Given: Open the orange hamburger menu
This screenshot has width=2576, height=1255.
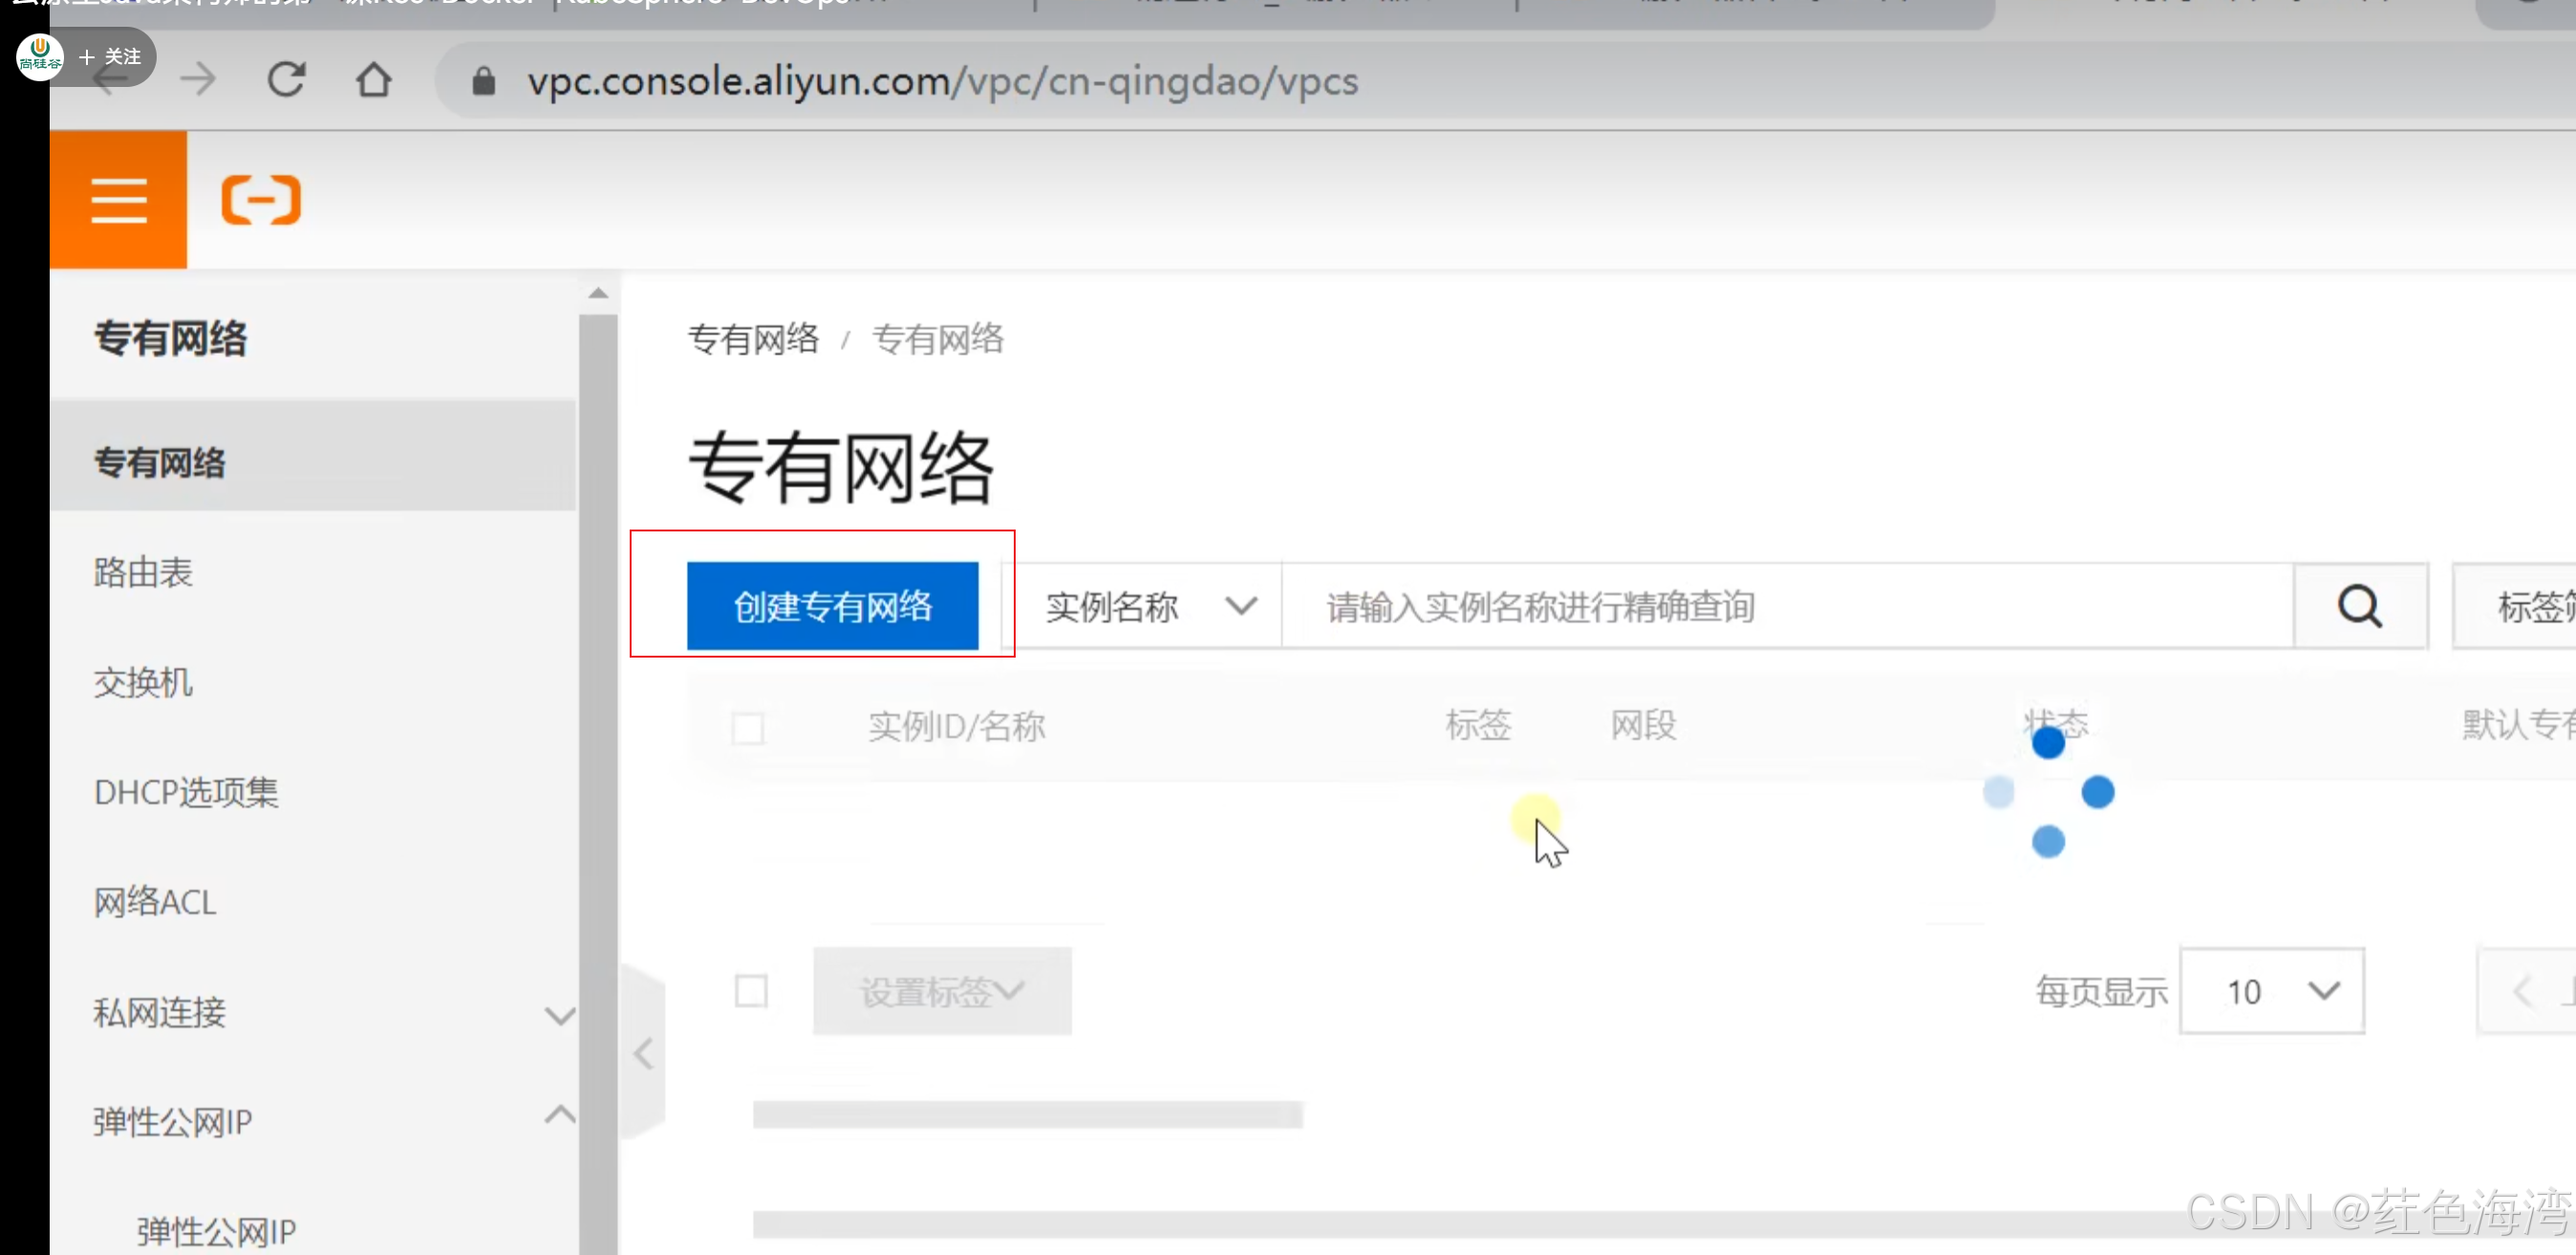Looking at the screenshot, I should point(118,200).
